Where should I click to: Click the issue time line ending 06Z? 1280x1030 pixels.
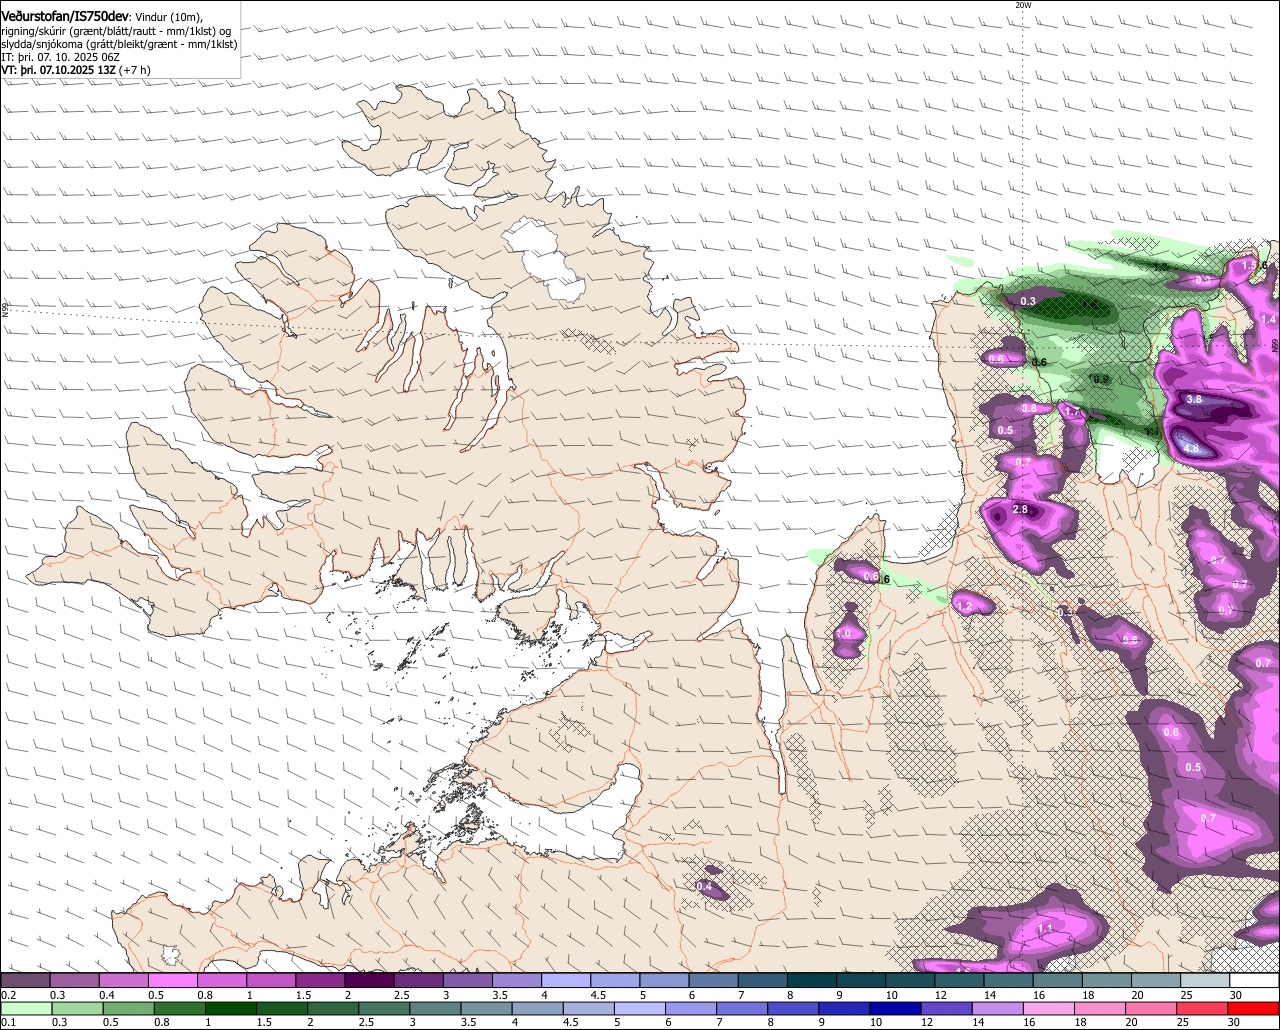[x=61, y=57]
